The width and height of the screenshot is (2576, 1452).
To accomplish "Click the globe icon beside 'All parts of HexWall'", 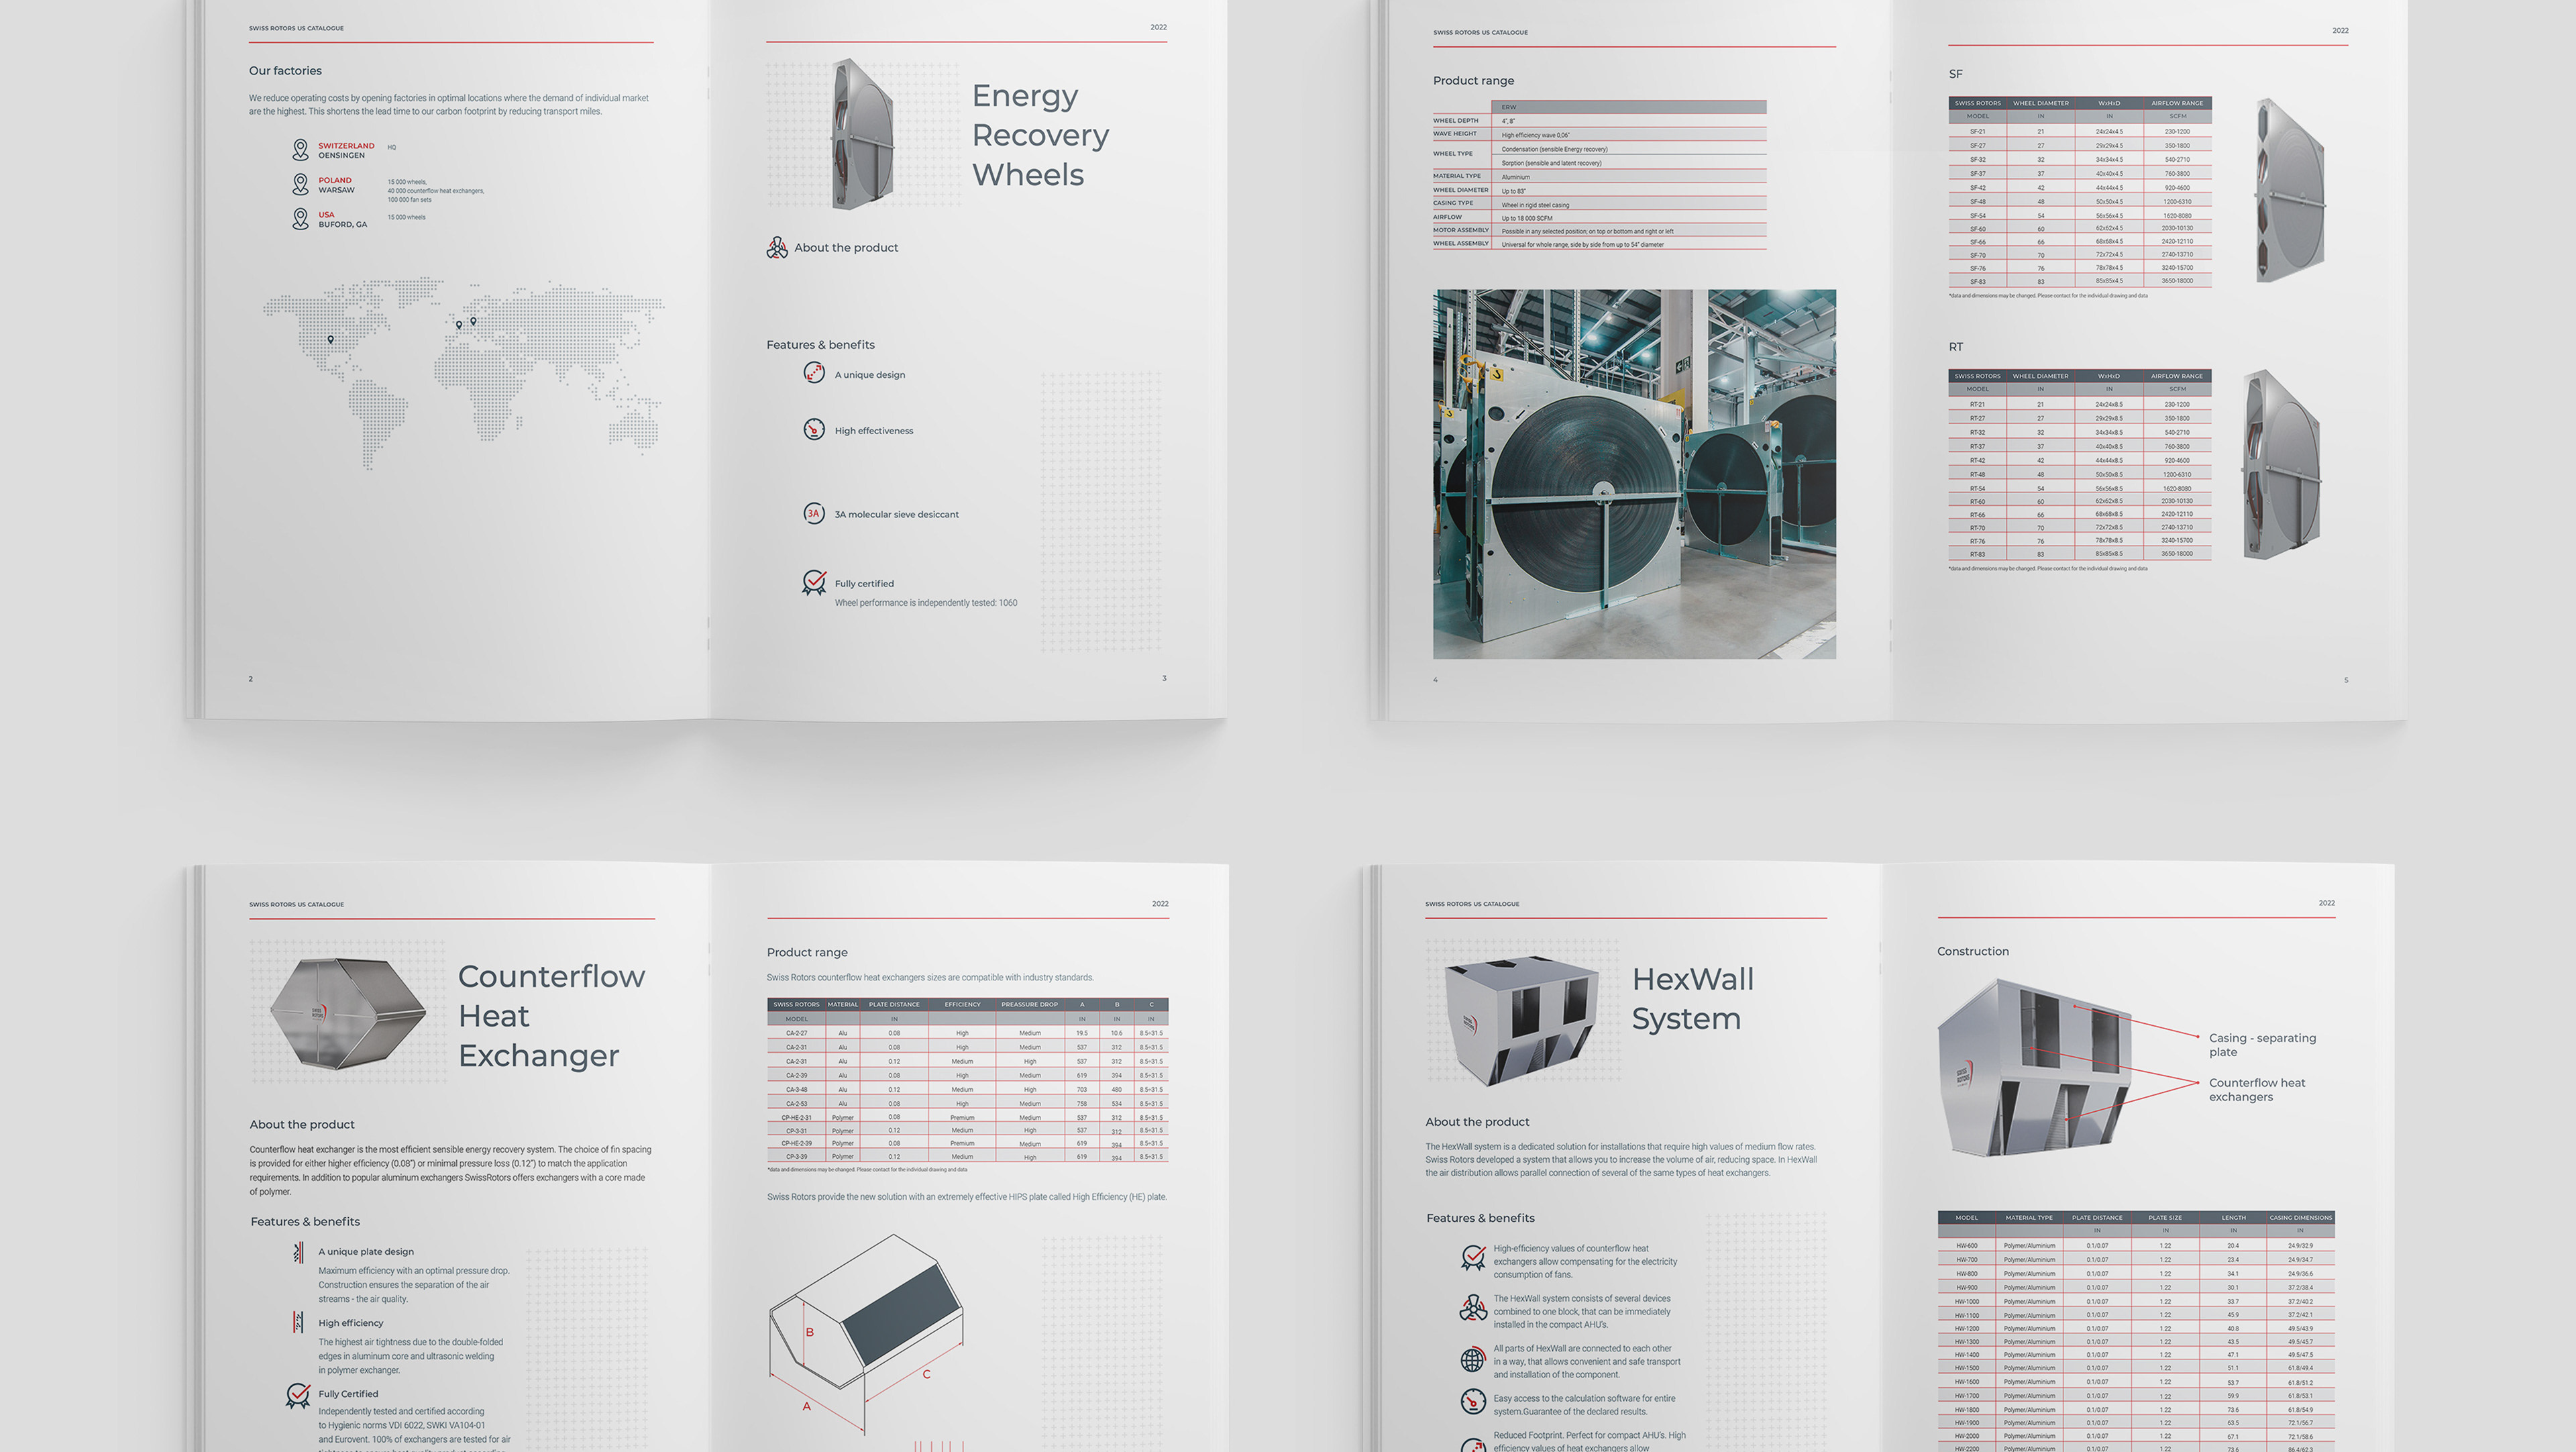I will point(1473,1360).
